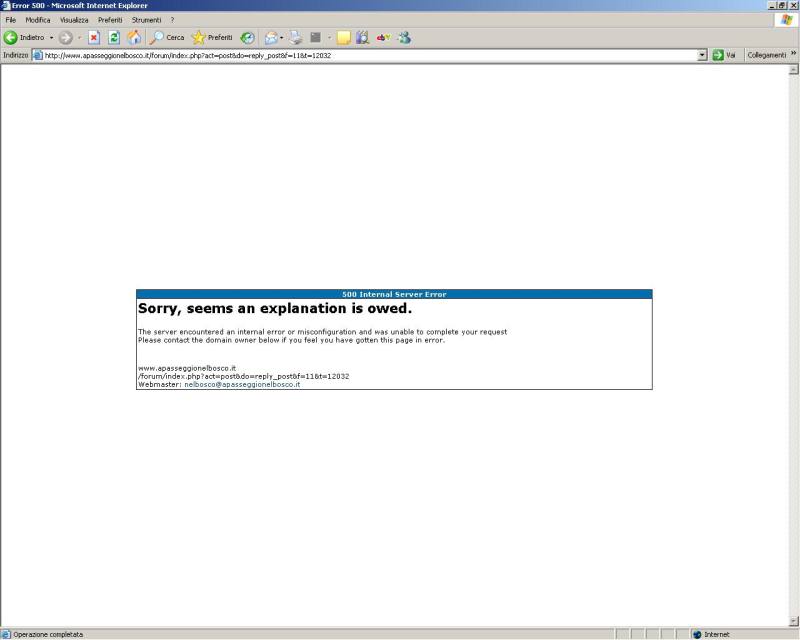Expand the Indietro back history dropdown arrow
The image size is (800, 640).
click(51, 38)
